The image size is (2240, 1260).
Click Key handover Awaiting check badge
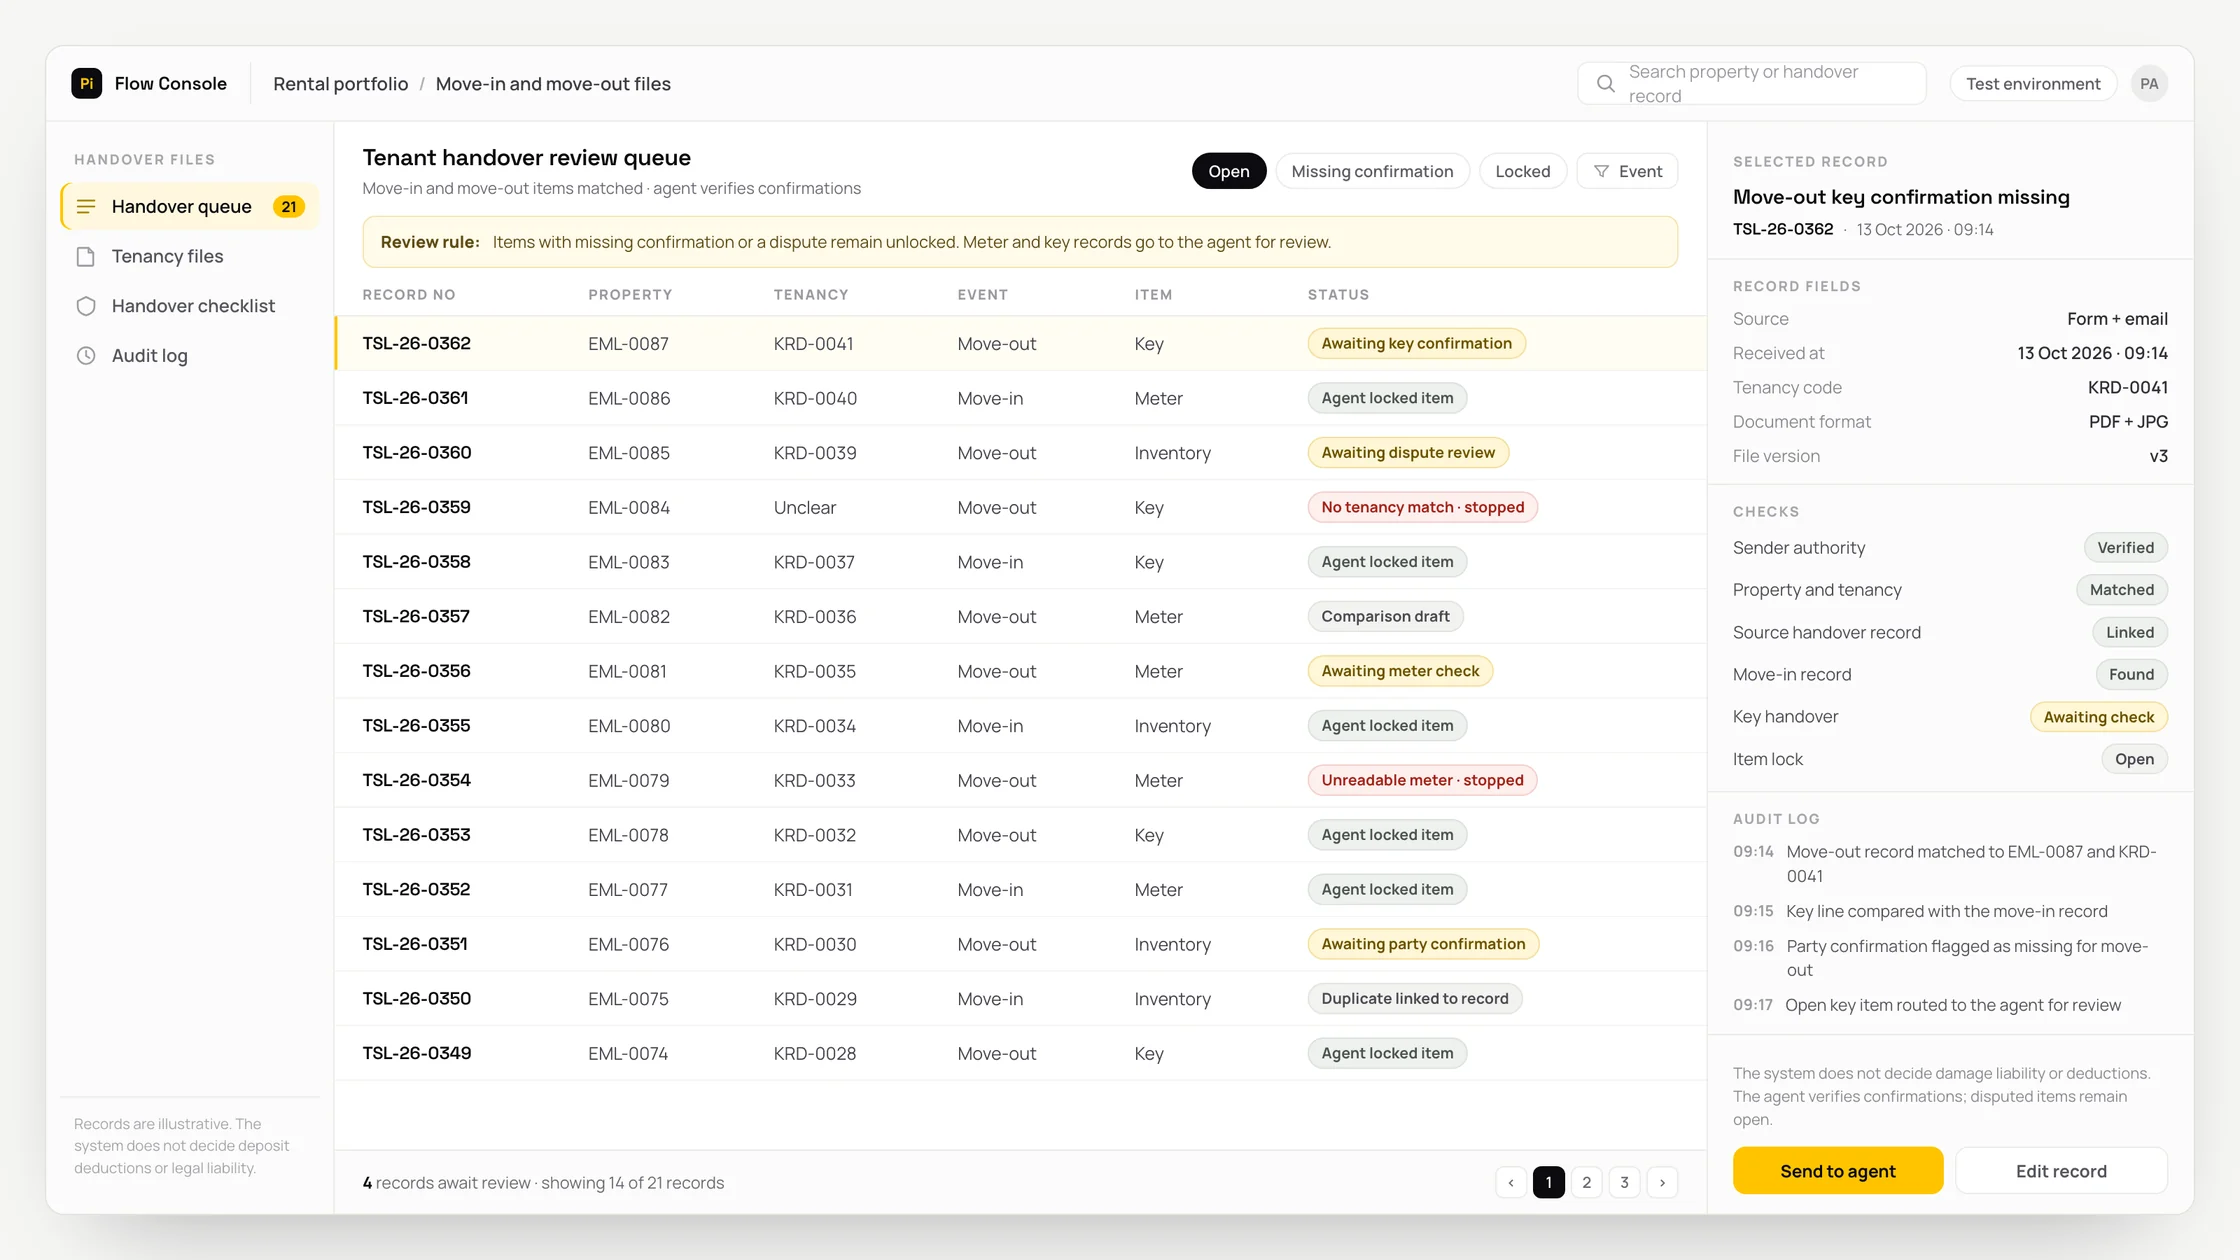coord(2098,717)
